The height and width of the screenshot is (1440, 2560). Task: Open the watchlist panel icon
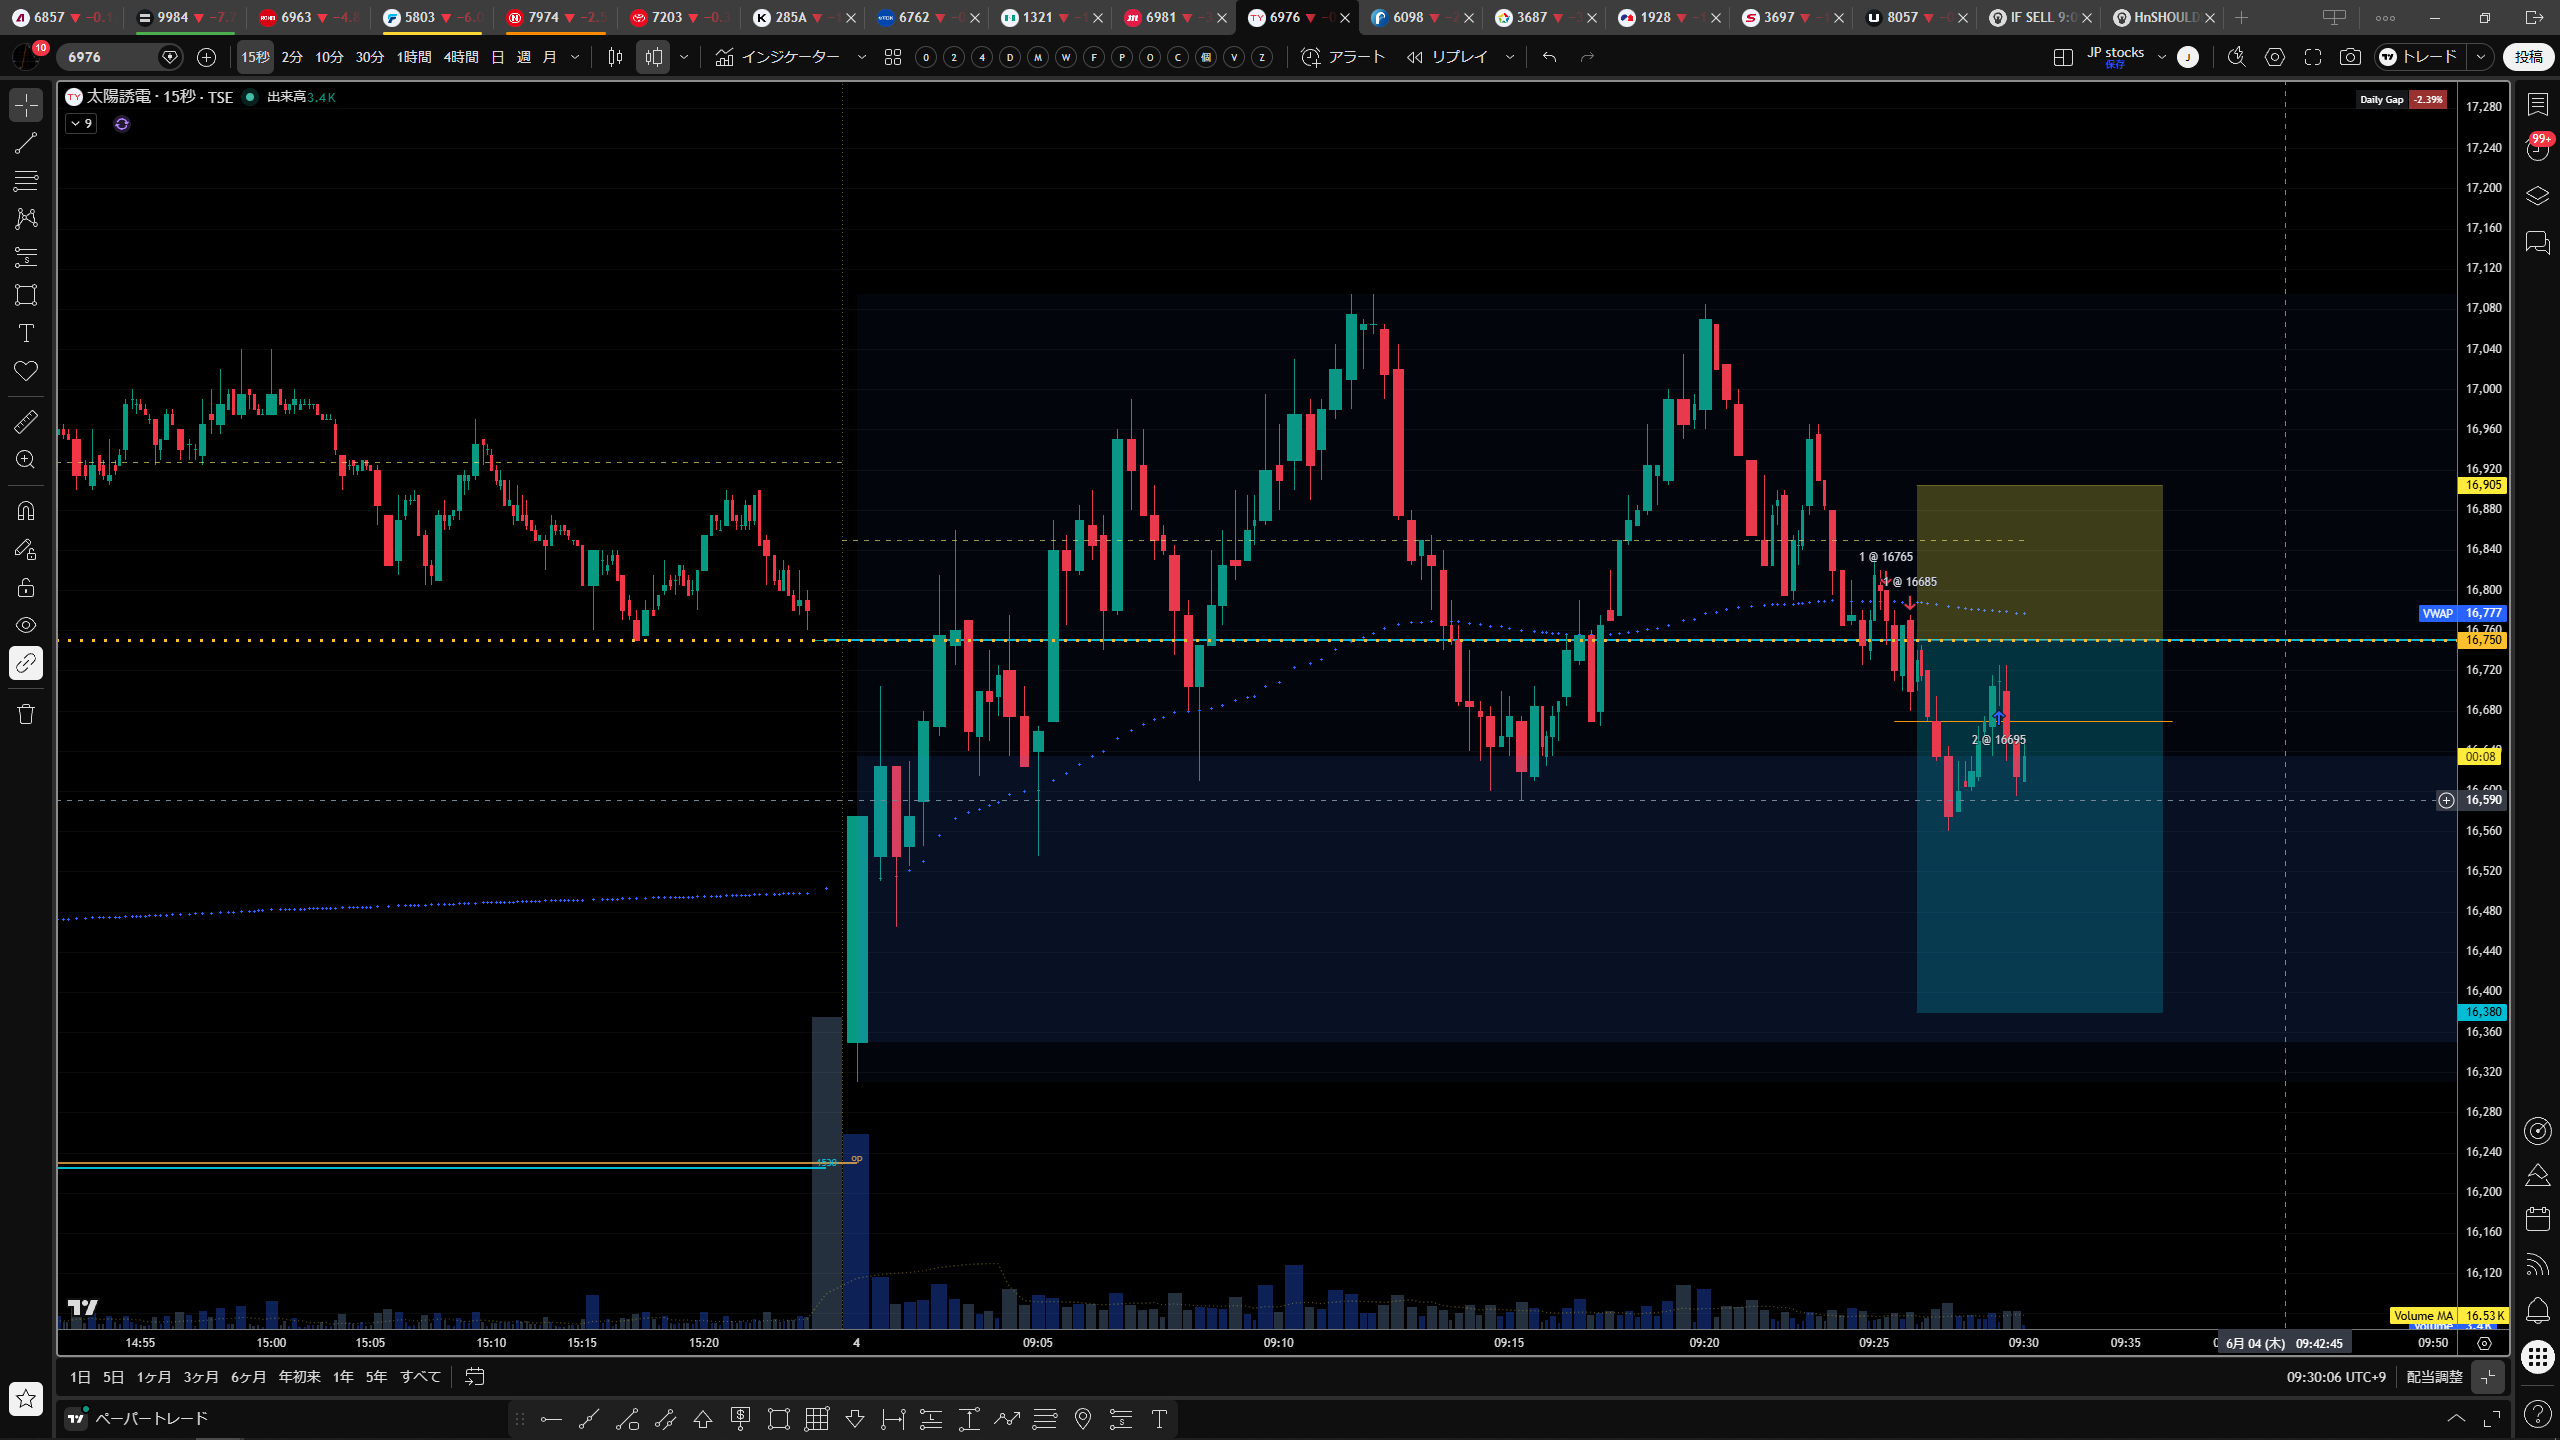click(2538, 104)
